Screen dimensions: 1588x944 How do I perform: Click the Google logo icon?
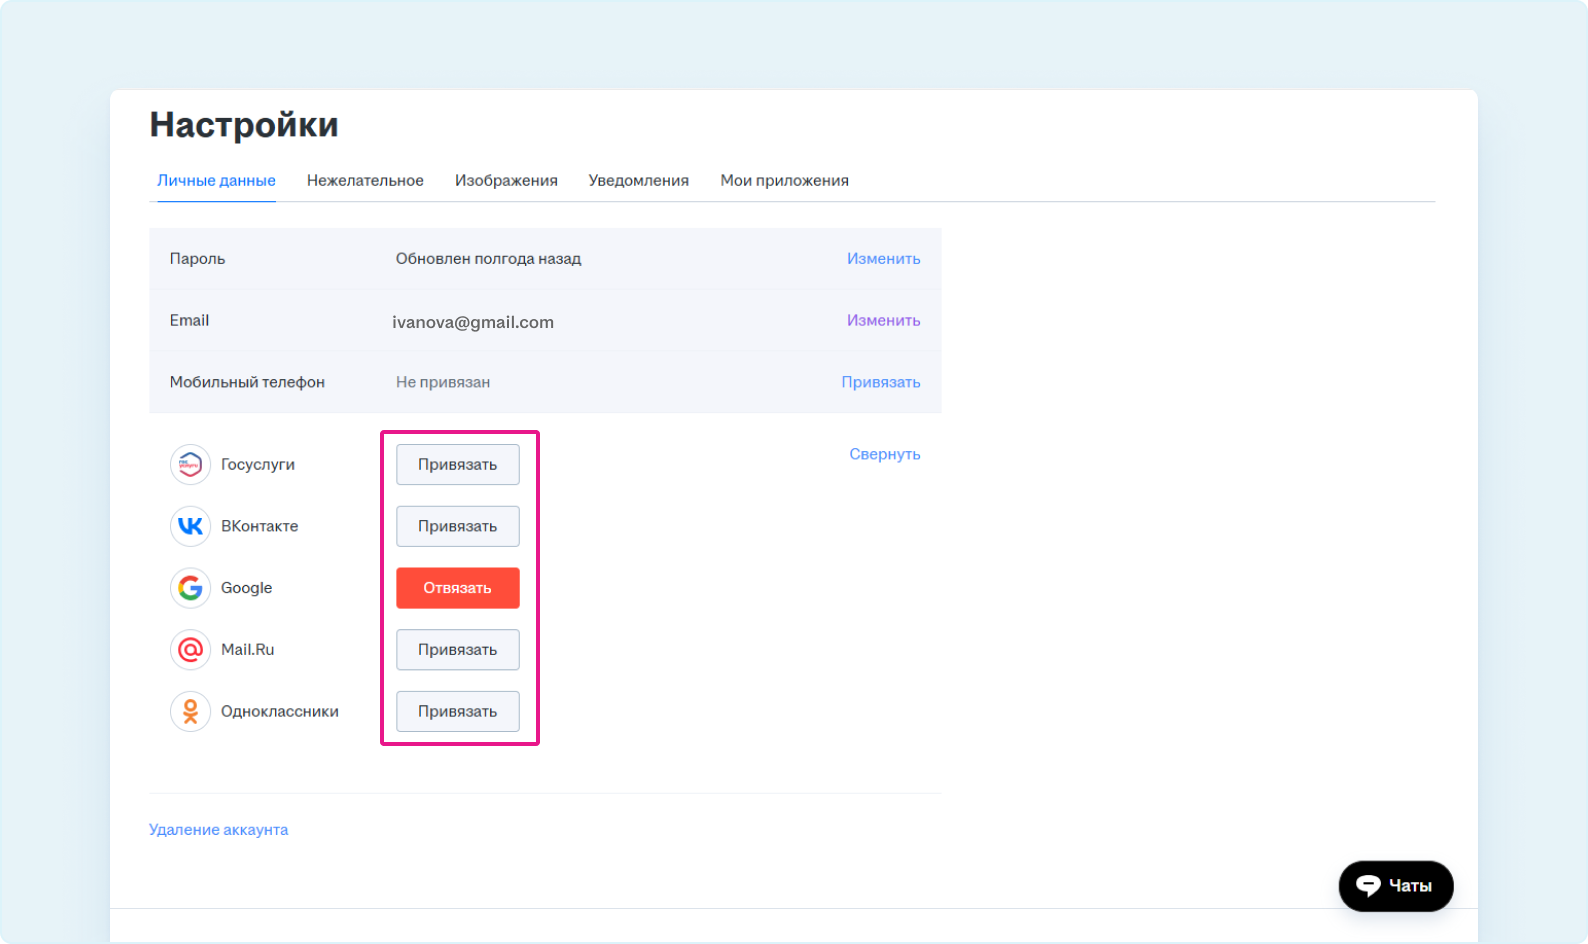pyautogui.click(x=190, y=588)
